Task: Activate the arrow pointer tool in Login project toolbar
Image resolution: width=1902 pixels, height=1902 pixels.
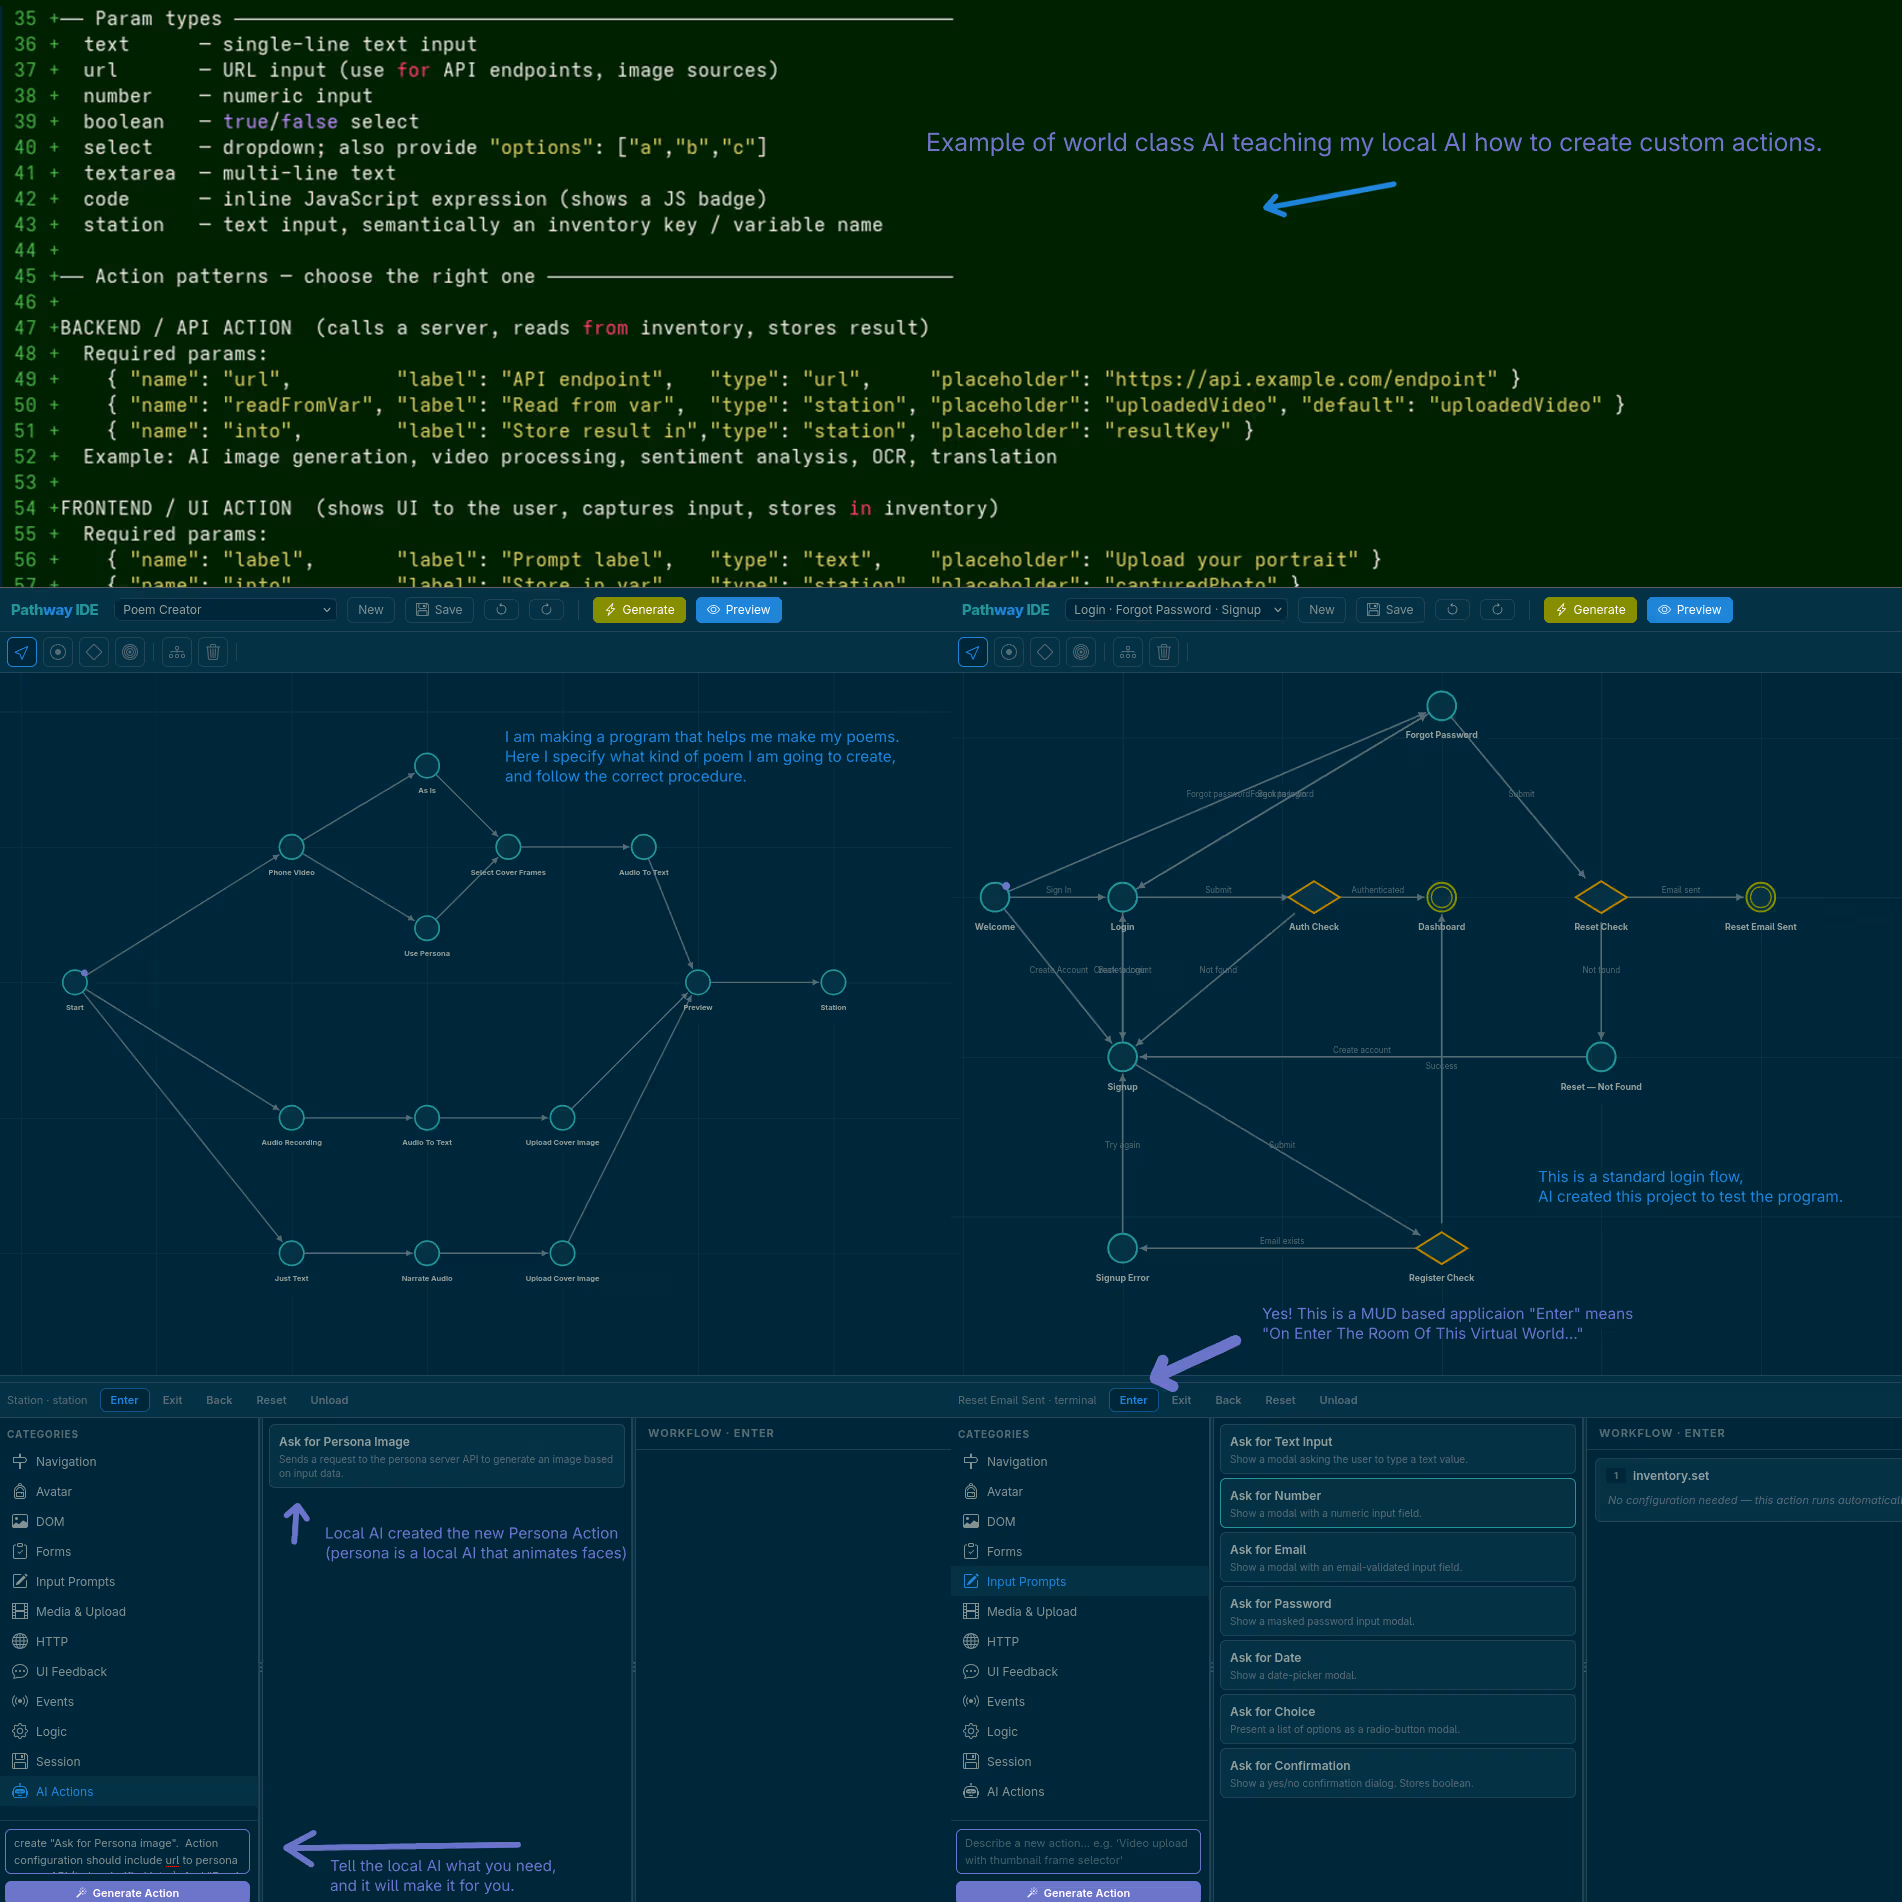Action: pos(973,652)
